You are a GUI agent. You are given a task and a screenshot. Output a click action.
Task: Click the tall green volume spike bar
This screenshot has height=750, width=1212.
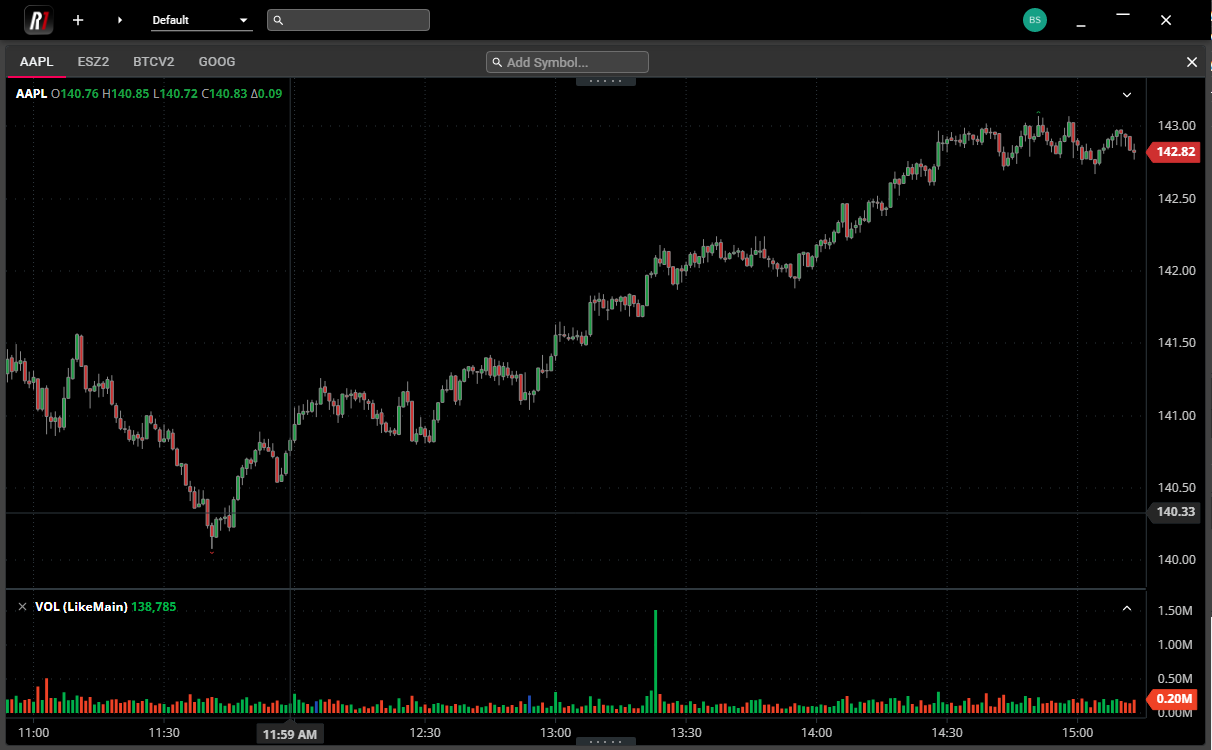[x=655, y=661]
